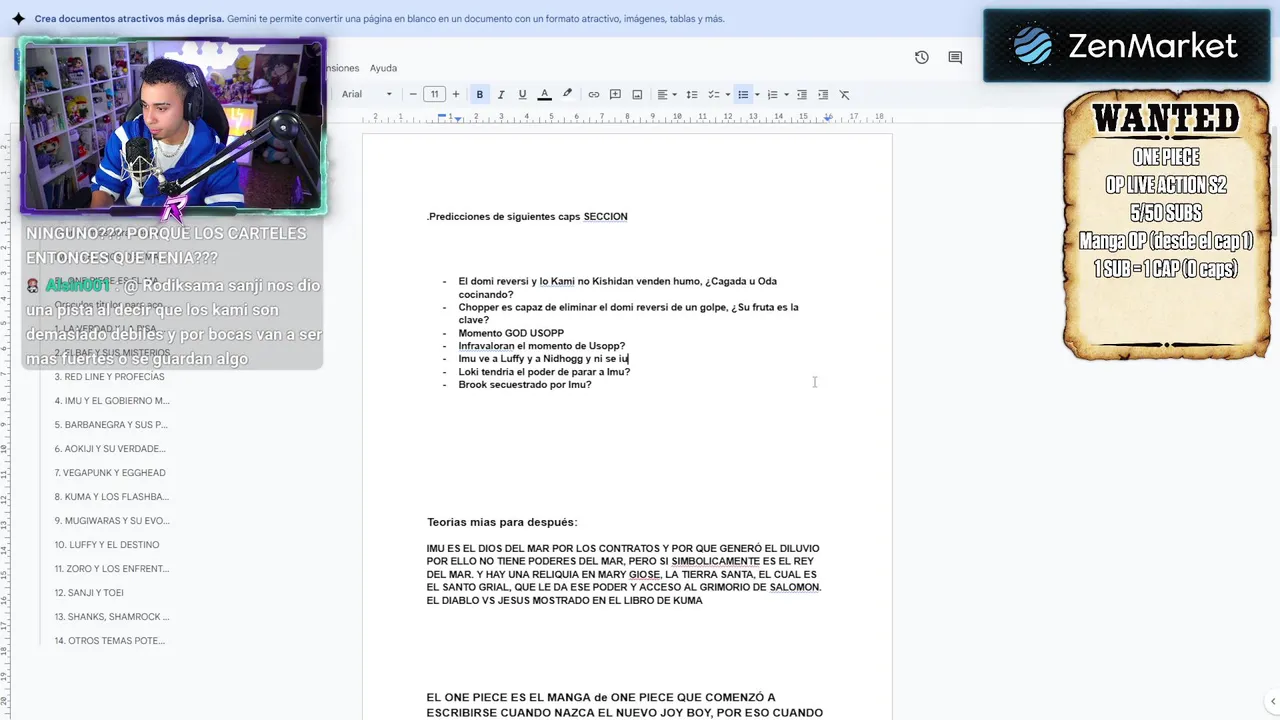Viewport: 1280px width, 720px height.
Task: Expand the numbered list options arrow
Action: click(x=787, y=94)
